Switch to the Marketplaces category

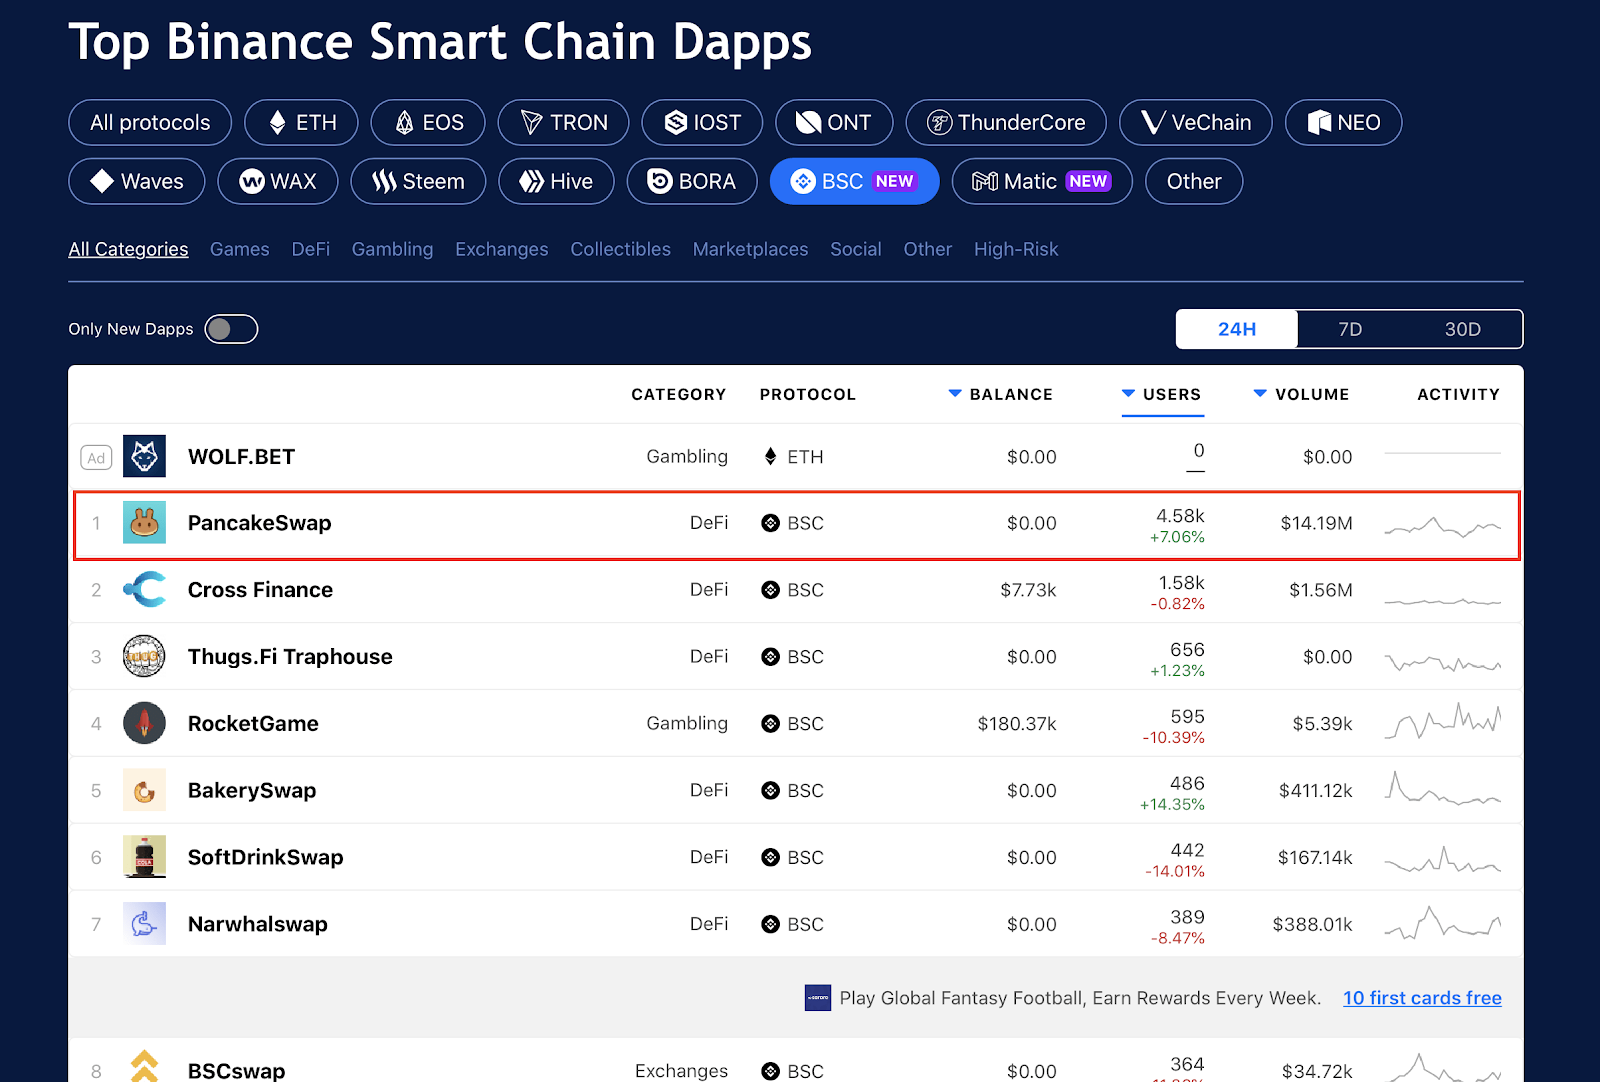pos(751,249)
